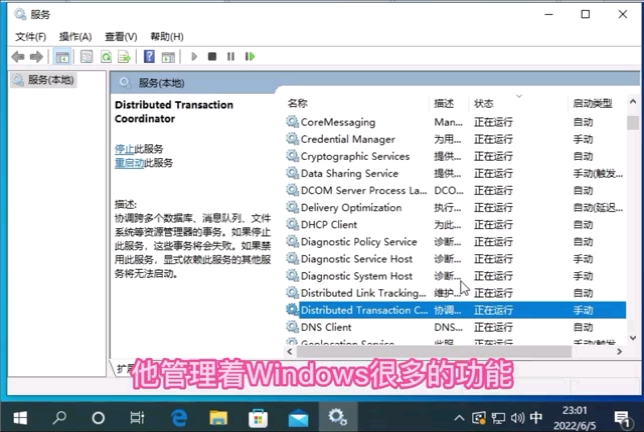Show hidden tray icons chevron
Viewport: 644px width, 432px height.
(459, 418)
